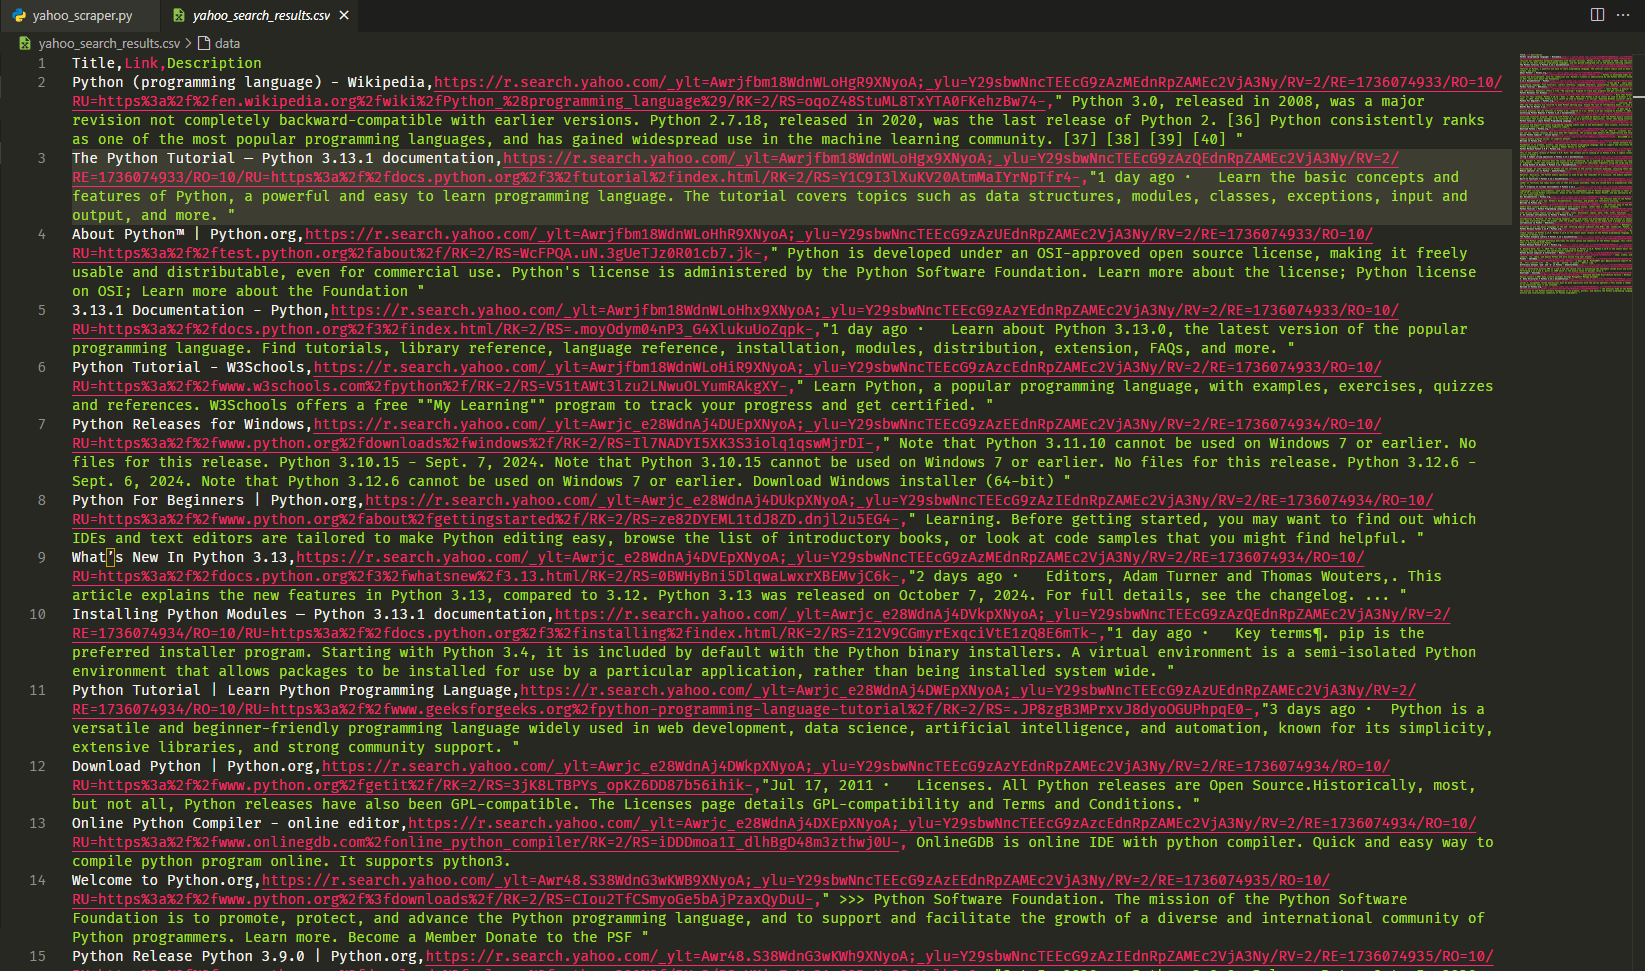Image resolution: width=1645 pixels, height=971 pixels.
Task: Click the document icon beside breadcrumb data
Action: (x=204, y=44)
